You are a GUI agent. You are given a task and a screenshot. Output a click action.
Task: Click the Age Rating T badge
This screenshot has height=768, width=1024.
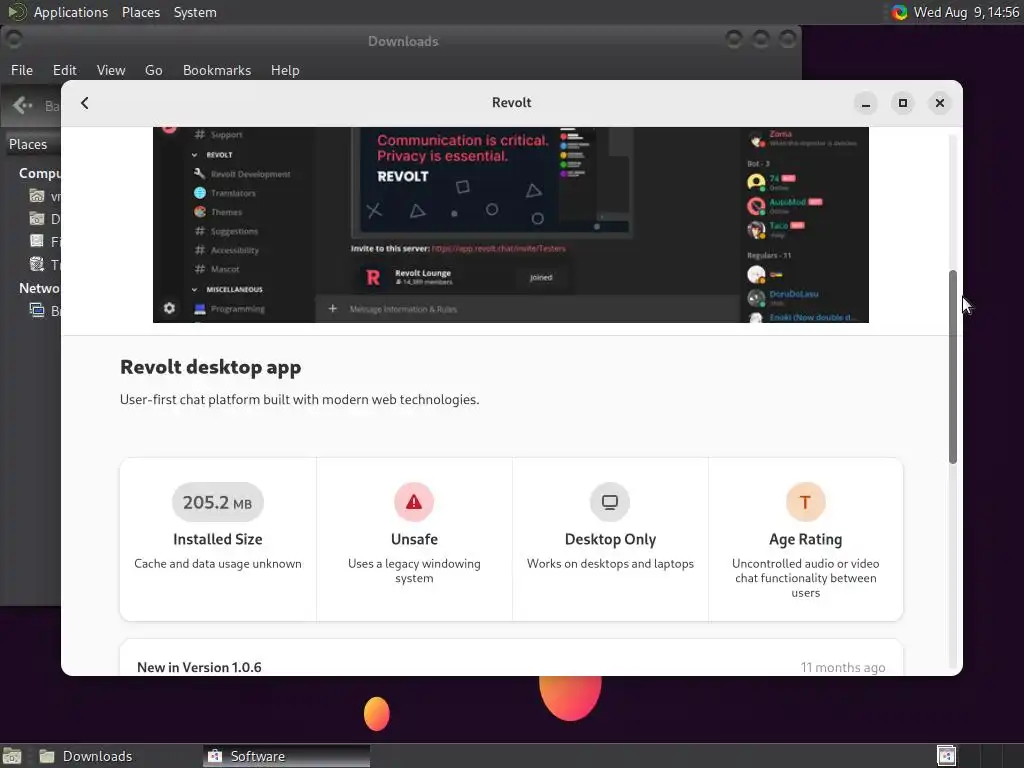coord(805,502)
